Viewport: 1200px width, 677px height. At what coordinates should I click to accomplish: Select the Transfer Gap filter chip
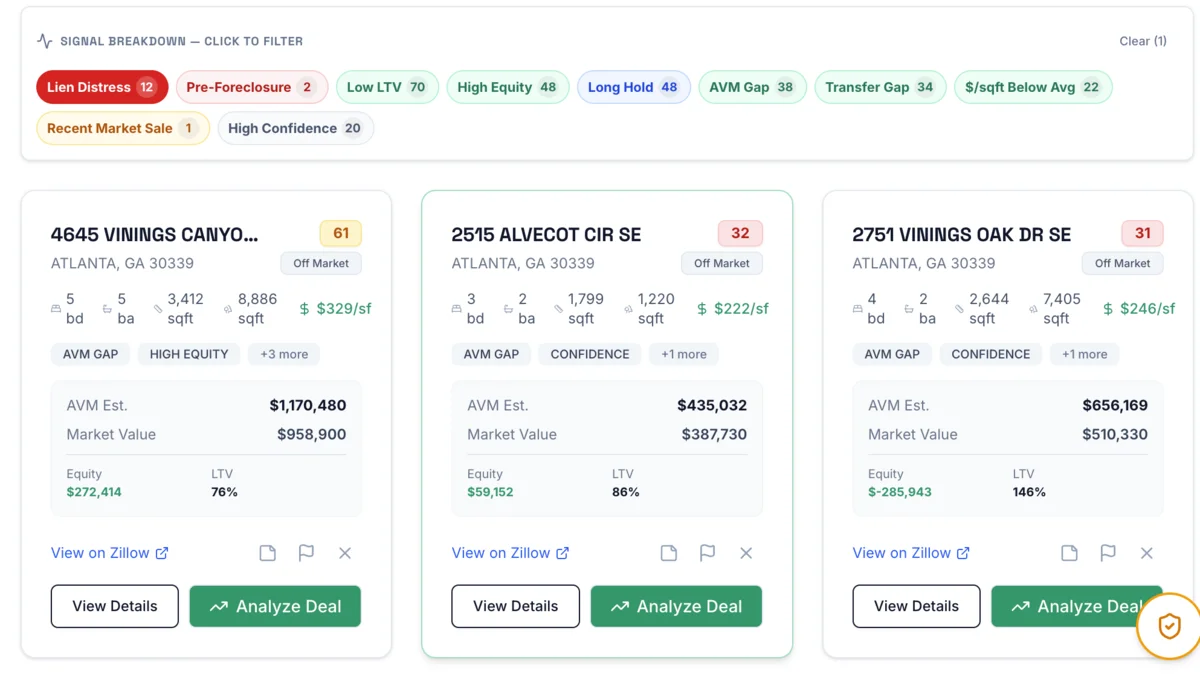[880, 87]
